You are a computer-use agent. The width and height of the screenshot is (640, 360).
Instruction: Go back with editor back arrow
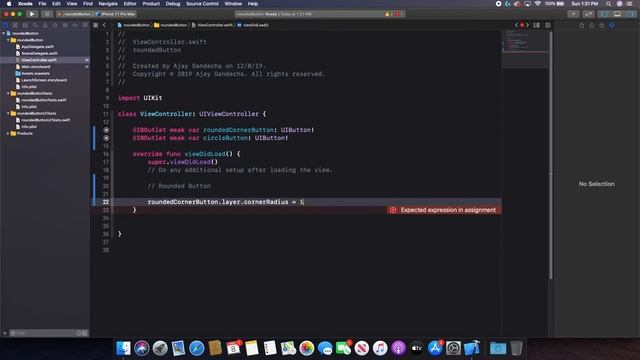pyautogui.click(x=104, y=25)
